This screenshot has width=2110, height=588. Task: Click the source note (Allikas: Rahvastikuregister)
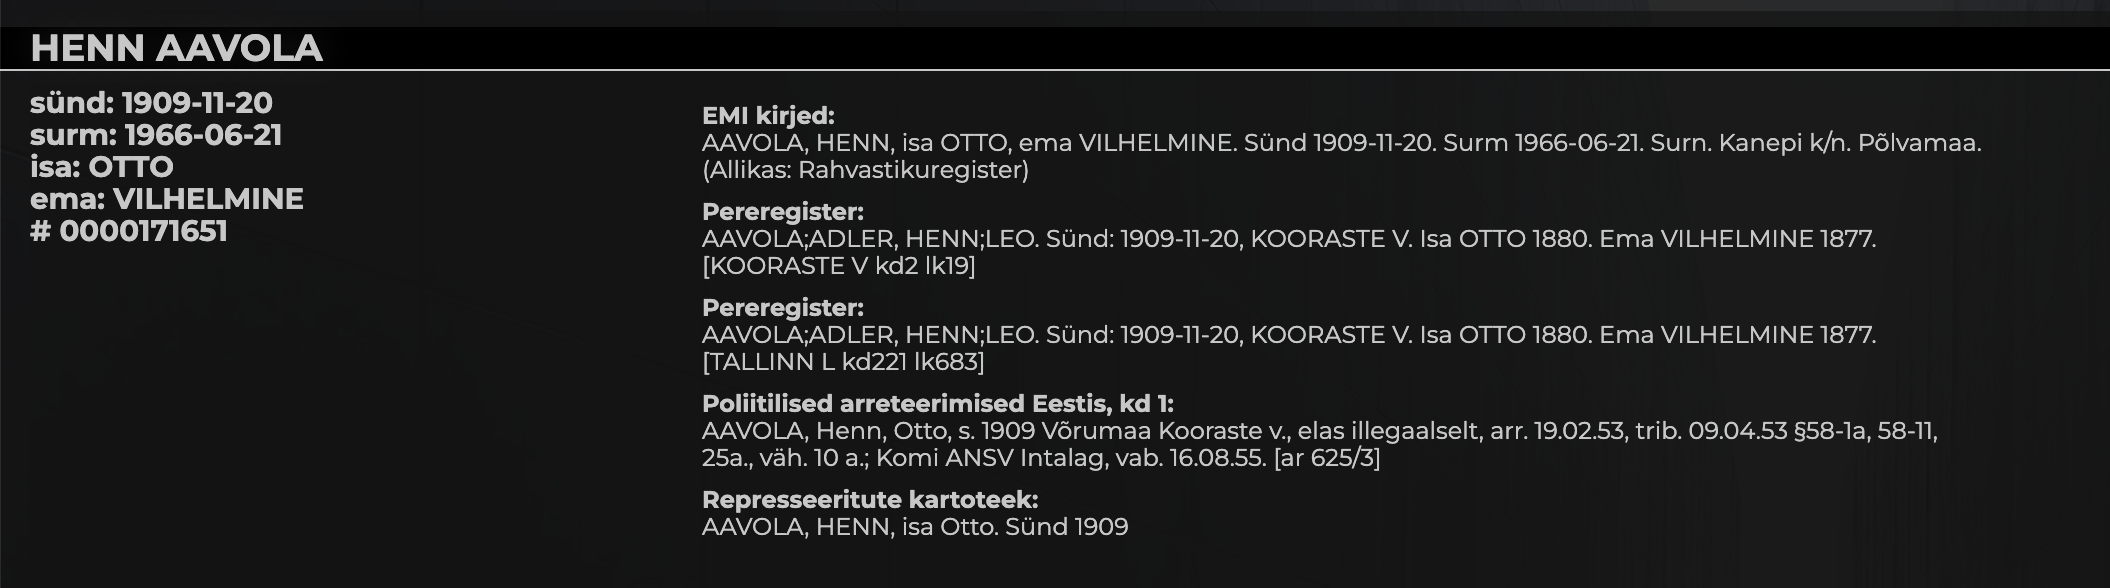[x=865, y=170]
